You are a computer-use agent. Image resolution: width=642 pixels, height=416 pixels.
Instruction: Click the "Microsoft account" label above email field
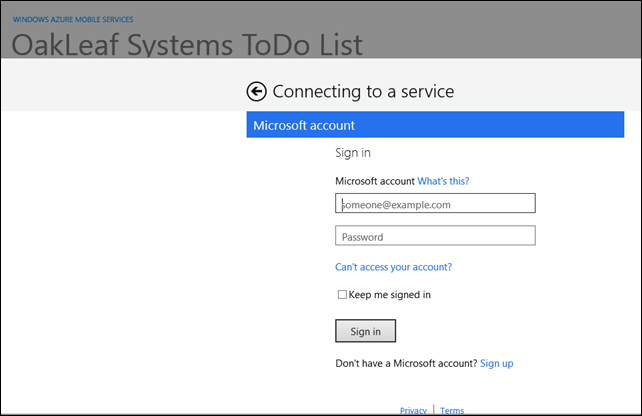(x=374, y=181)
